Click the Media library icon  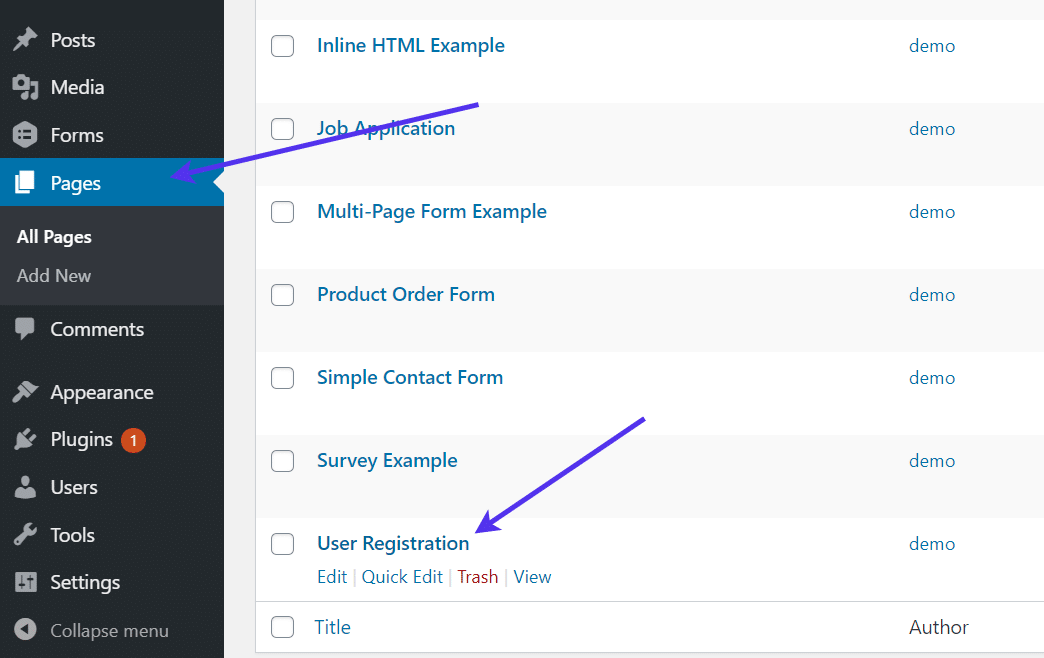point(26,87)
